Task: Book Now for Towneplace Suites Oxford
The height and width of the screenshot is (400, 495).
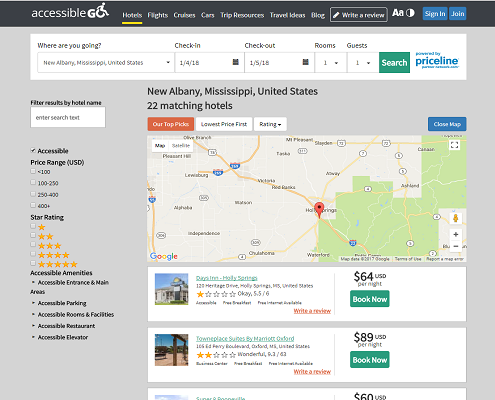Action: click(x=370, y=360)
